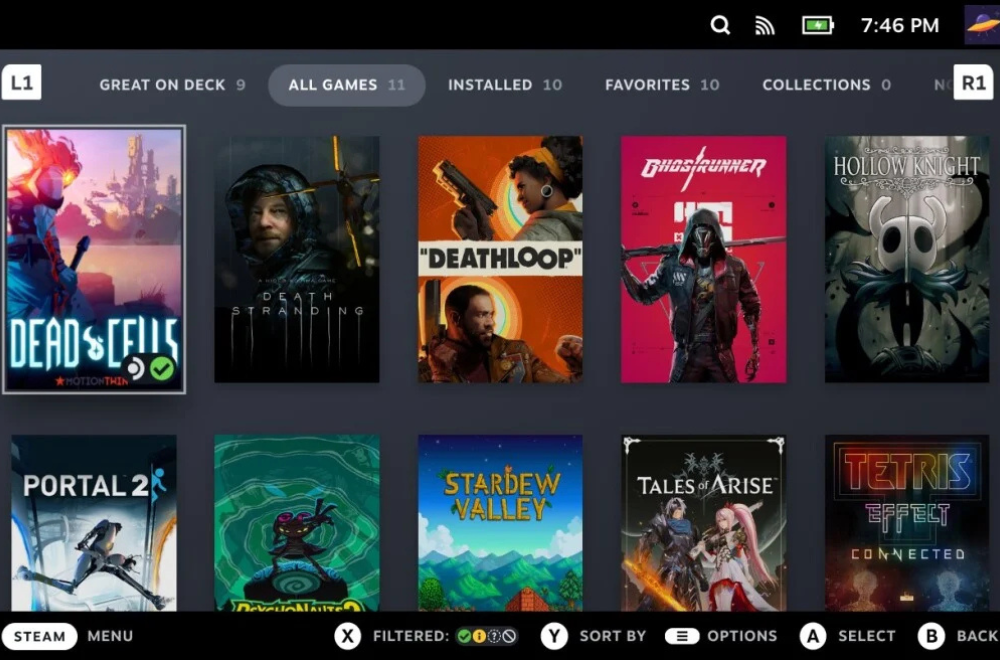The width and height of the screenshot is (1000, 660).
Task: Select the Portal 2 game cover
Action: [94, 524]
